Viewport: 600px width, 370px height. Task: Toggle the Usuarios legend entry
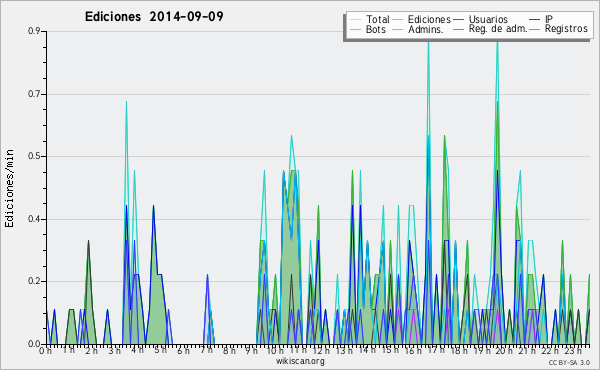click(x=488, y=19)
